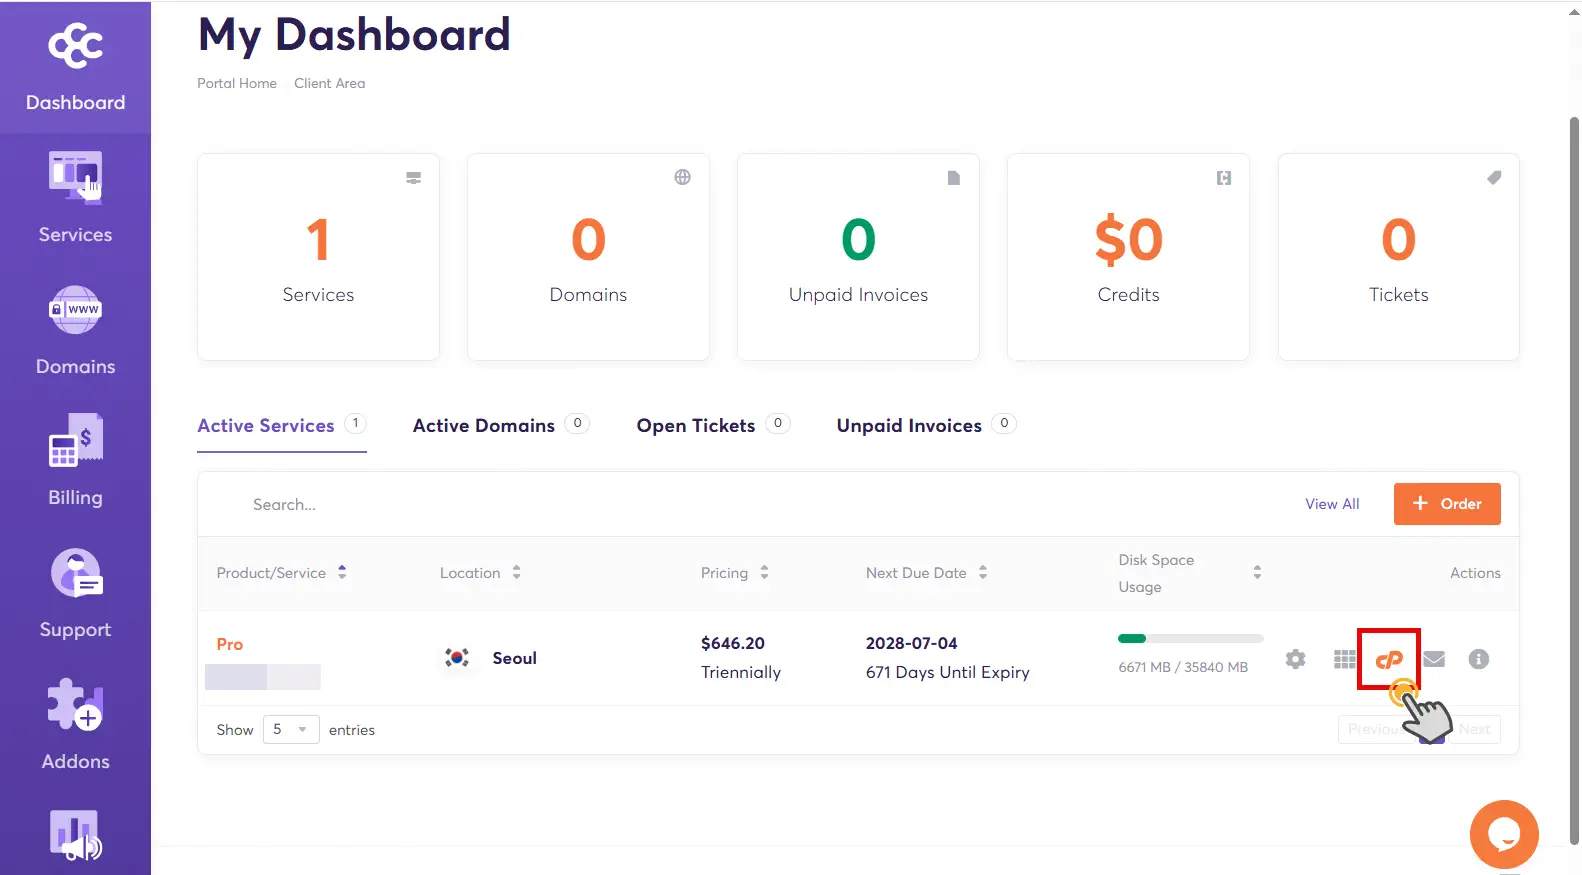Click the envelope email icon in Actions
The height and width of the screenshot is (875, 1582).
pyautogui.click(x=1434, y=659)
